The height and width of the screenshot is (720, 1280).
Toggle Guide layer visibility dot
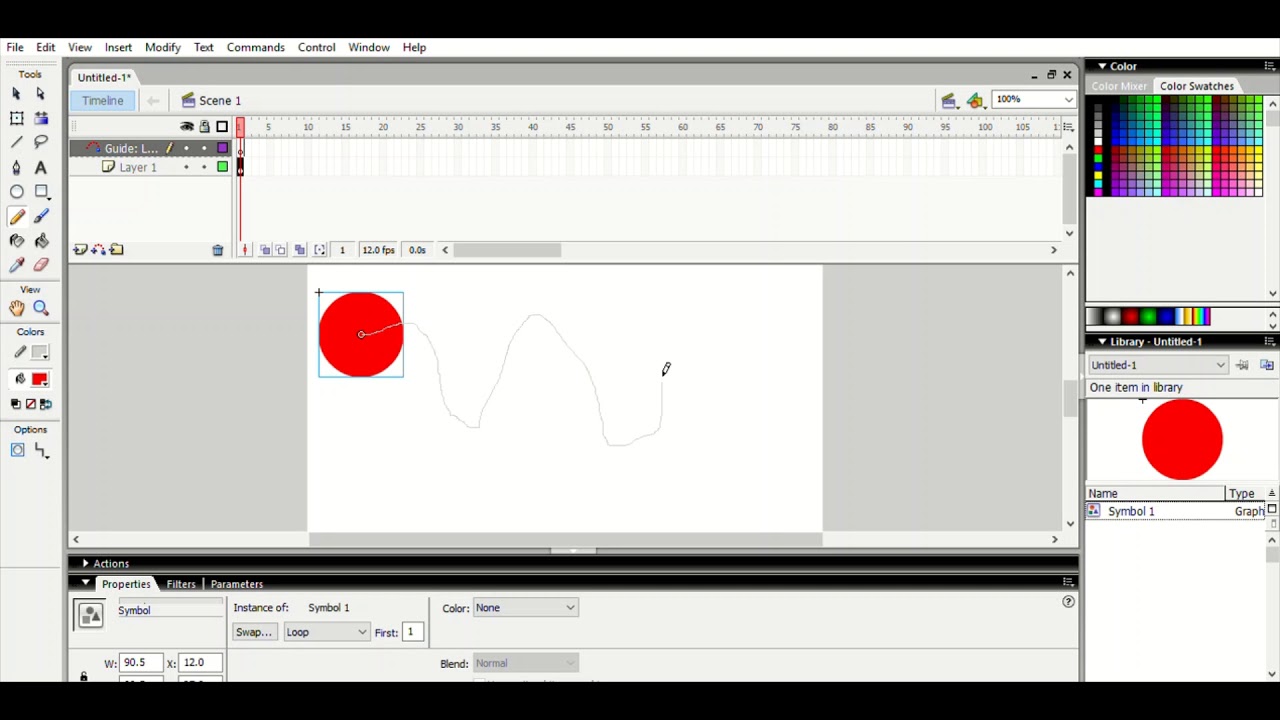point(186,148)
